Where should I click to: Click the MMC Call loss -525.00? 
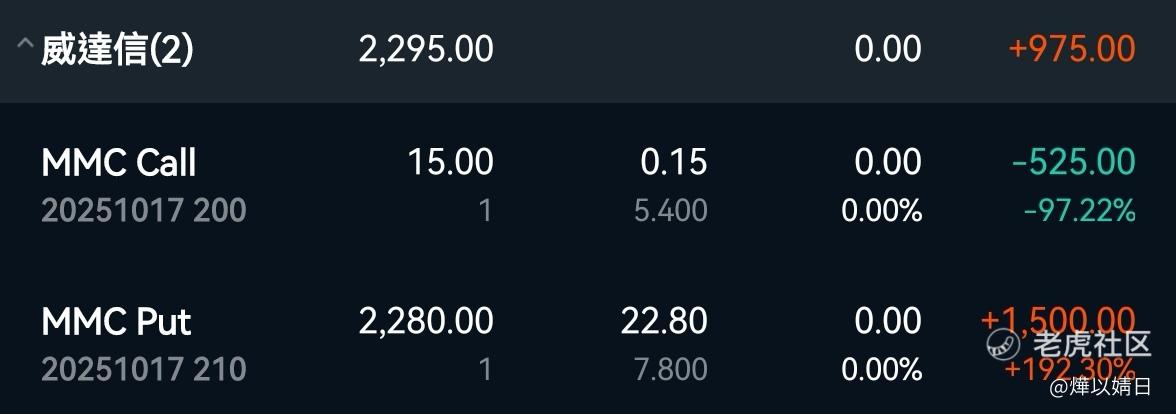(x=1073, y=162)
